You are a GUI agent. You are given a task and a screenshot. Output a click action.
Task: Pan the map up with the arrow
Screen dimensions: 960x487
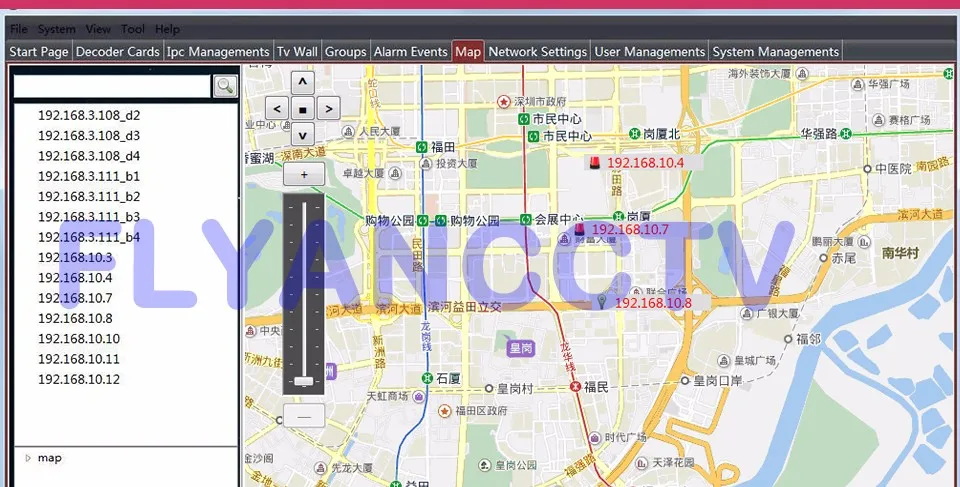pos(302,83)
